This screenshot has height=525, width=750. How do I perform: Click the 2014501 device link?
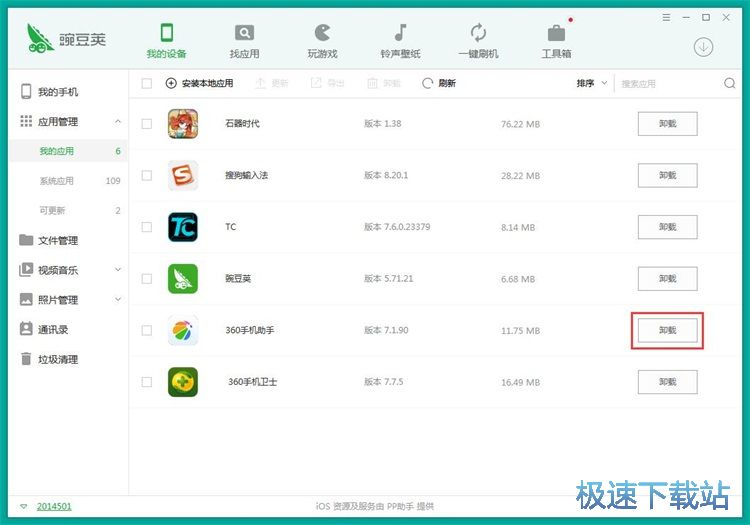(x=54, y=506)
